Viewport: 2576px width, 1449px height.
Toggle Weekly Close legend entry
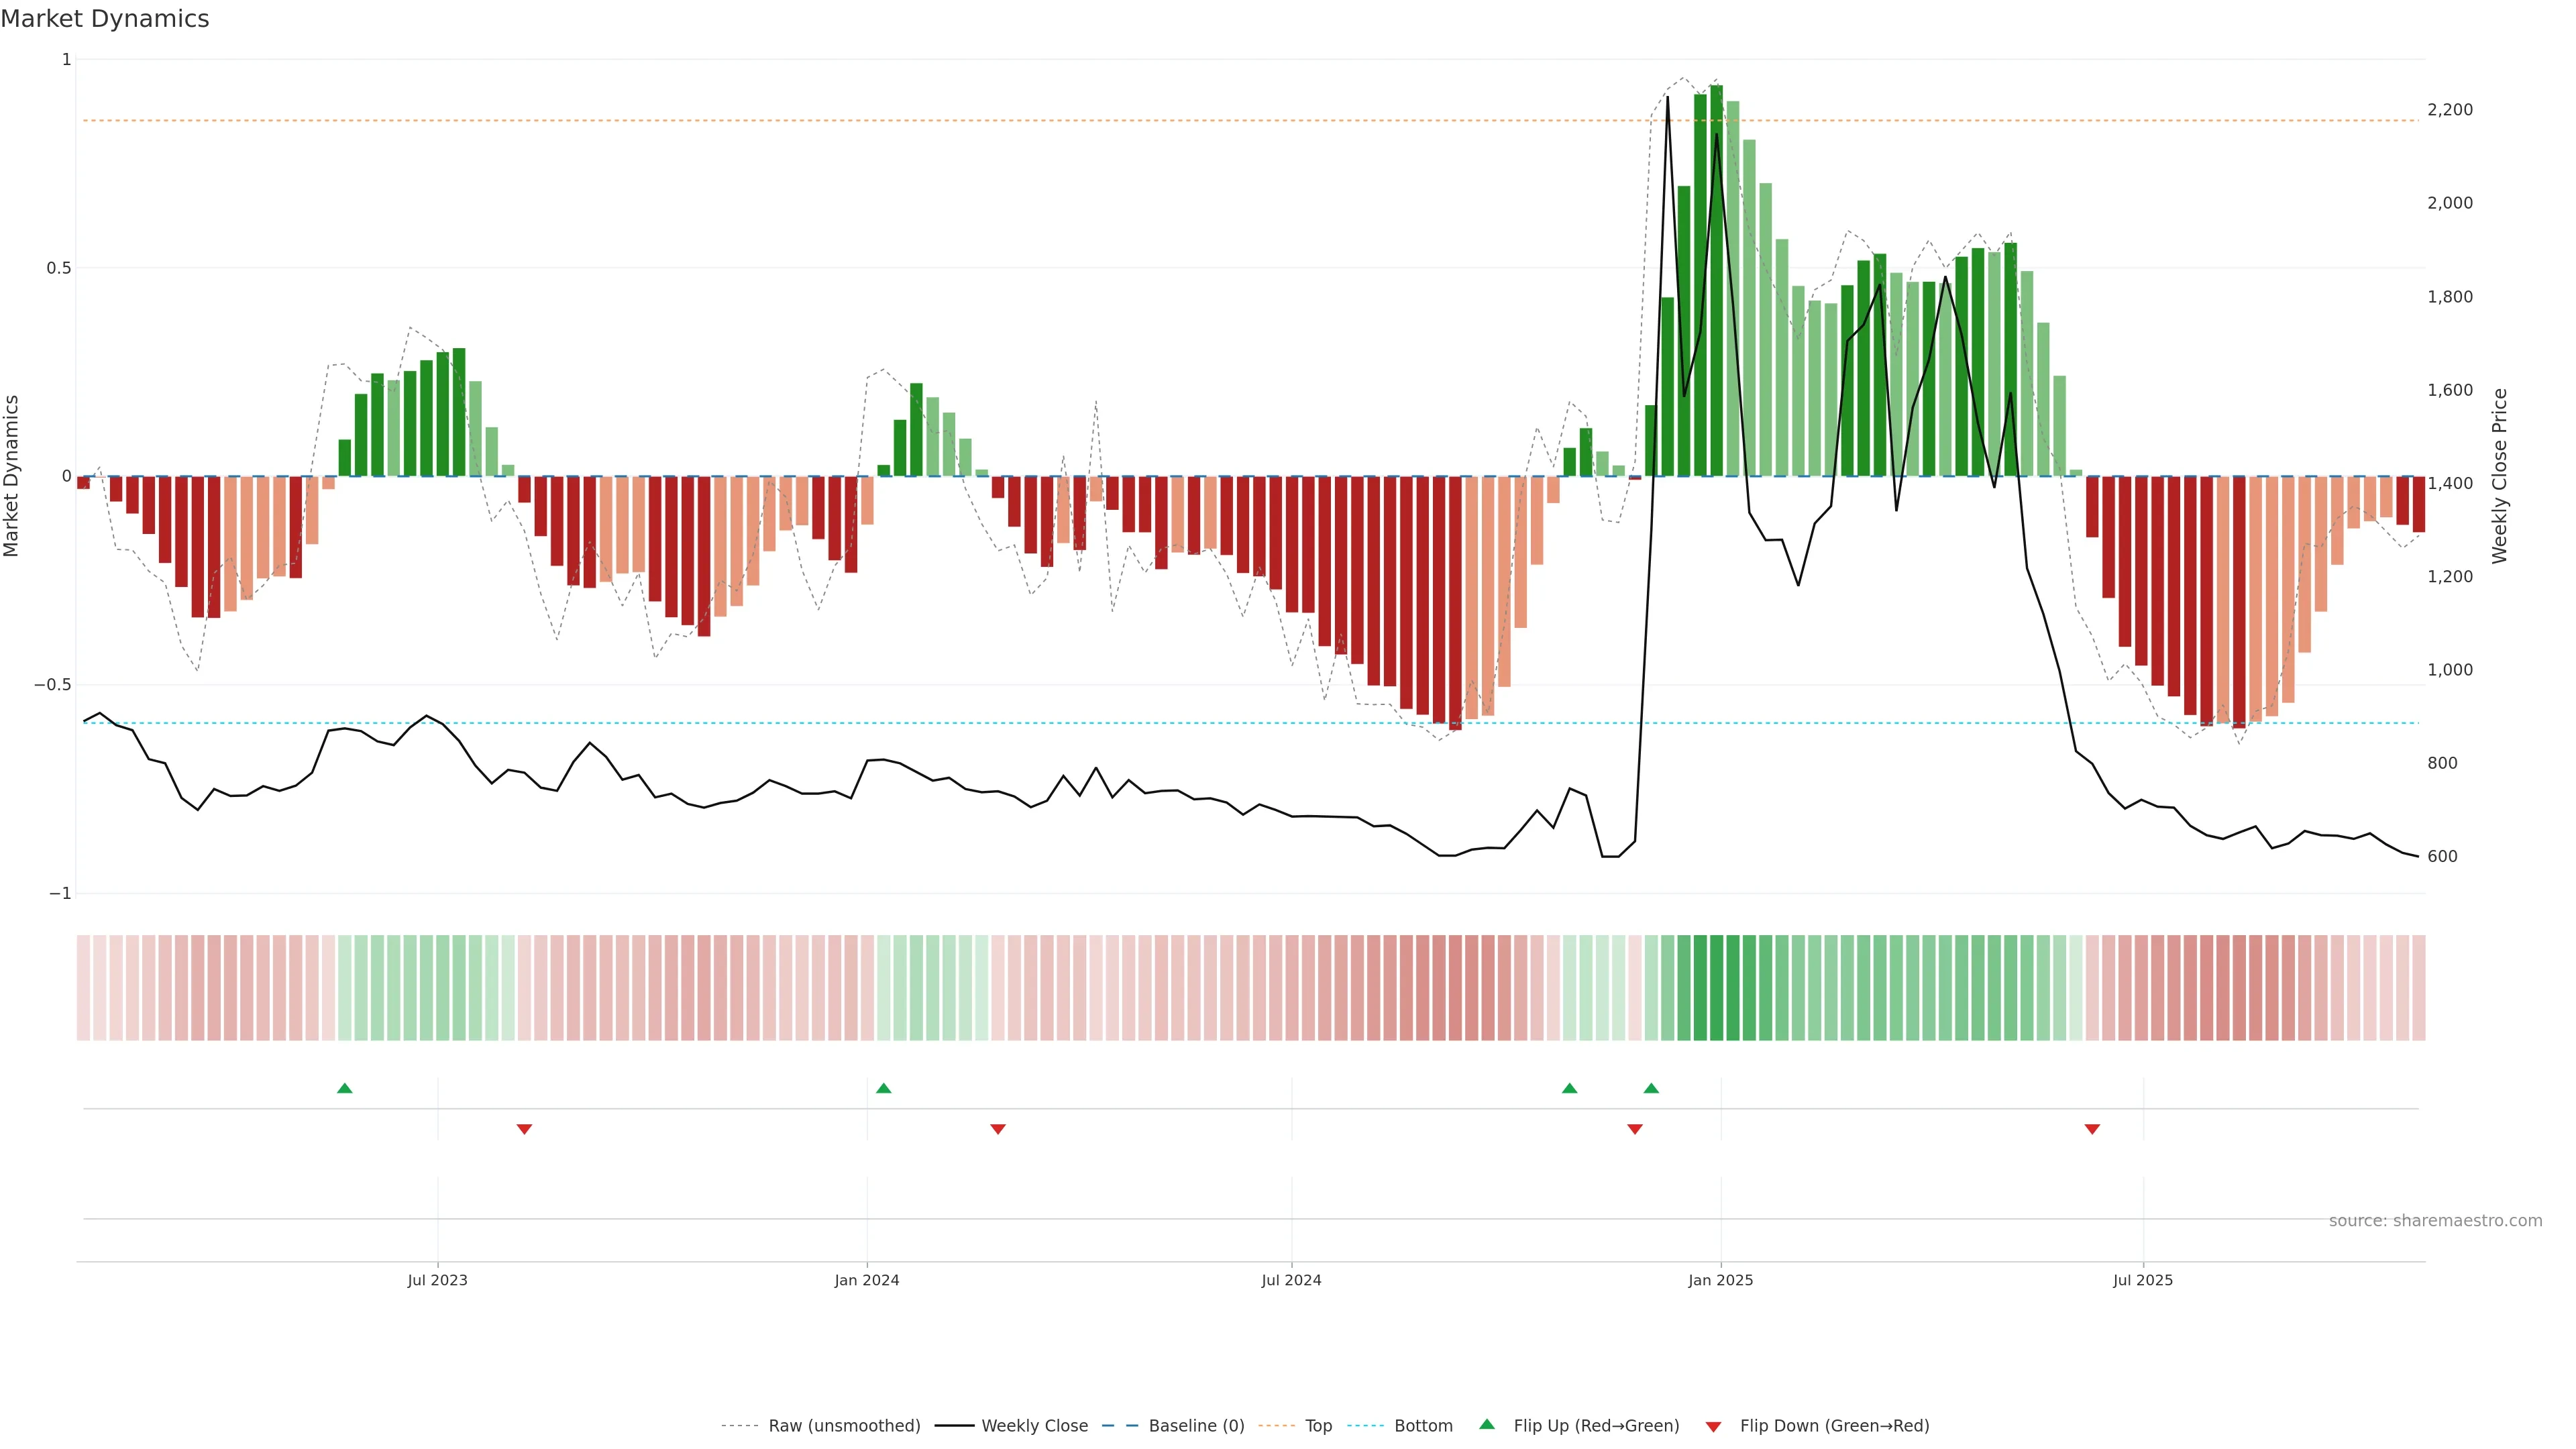1034,1426
